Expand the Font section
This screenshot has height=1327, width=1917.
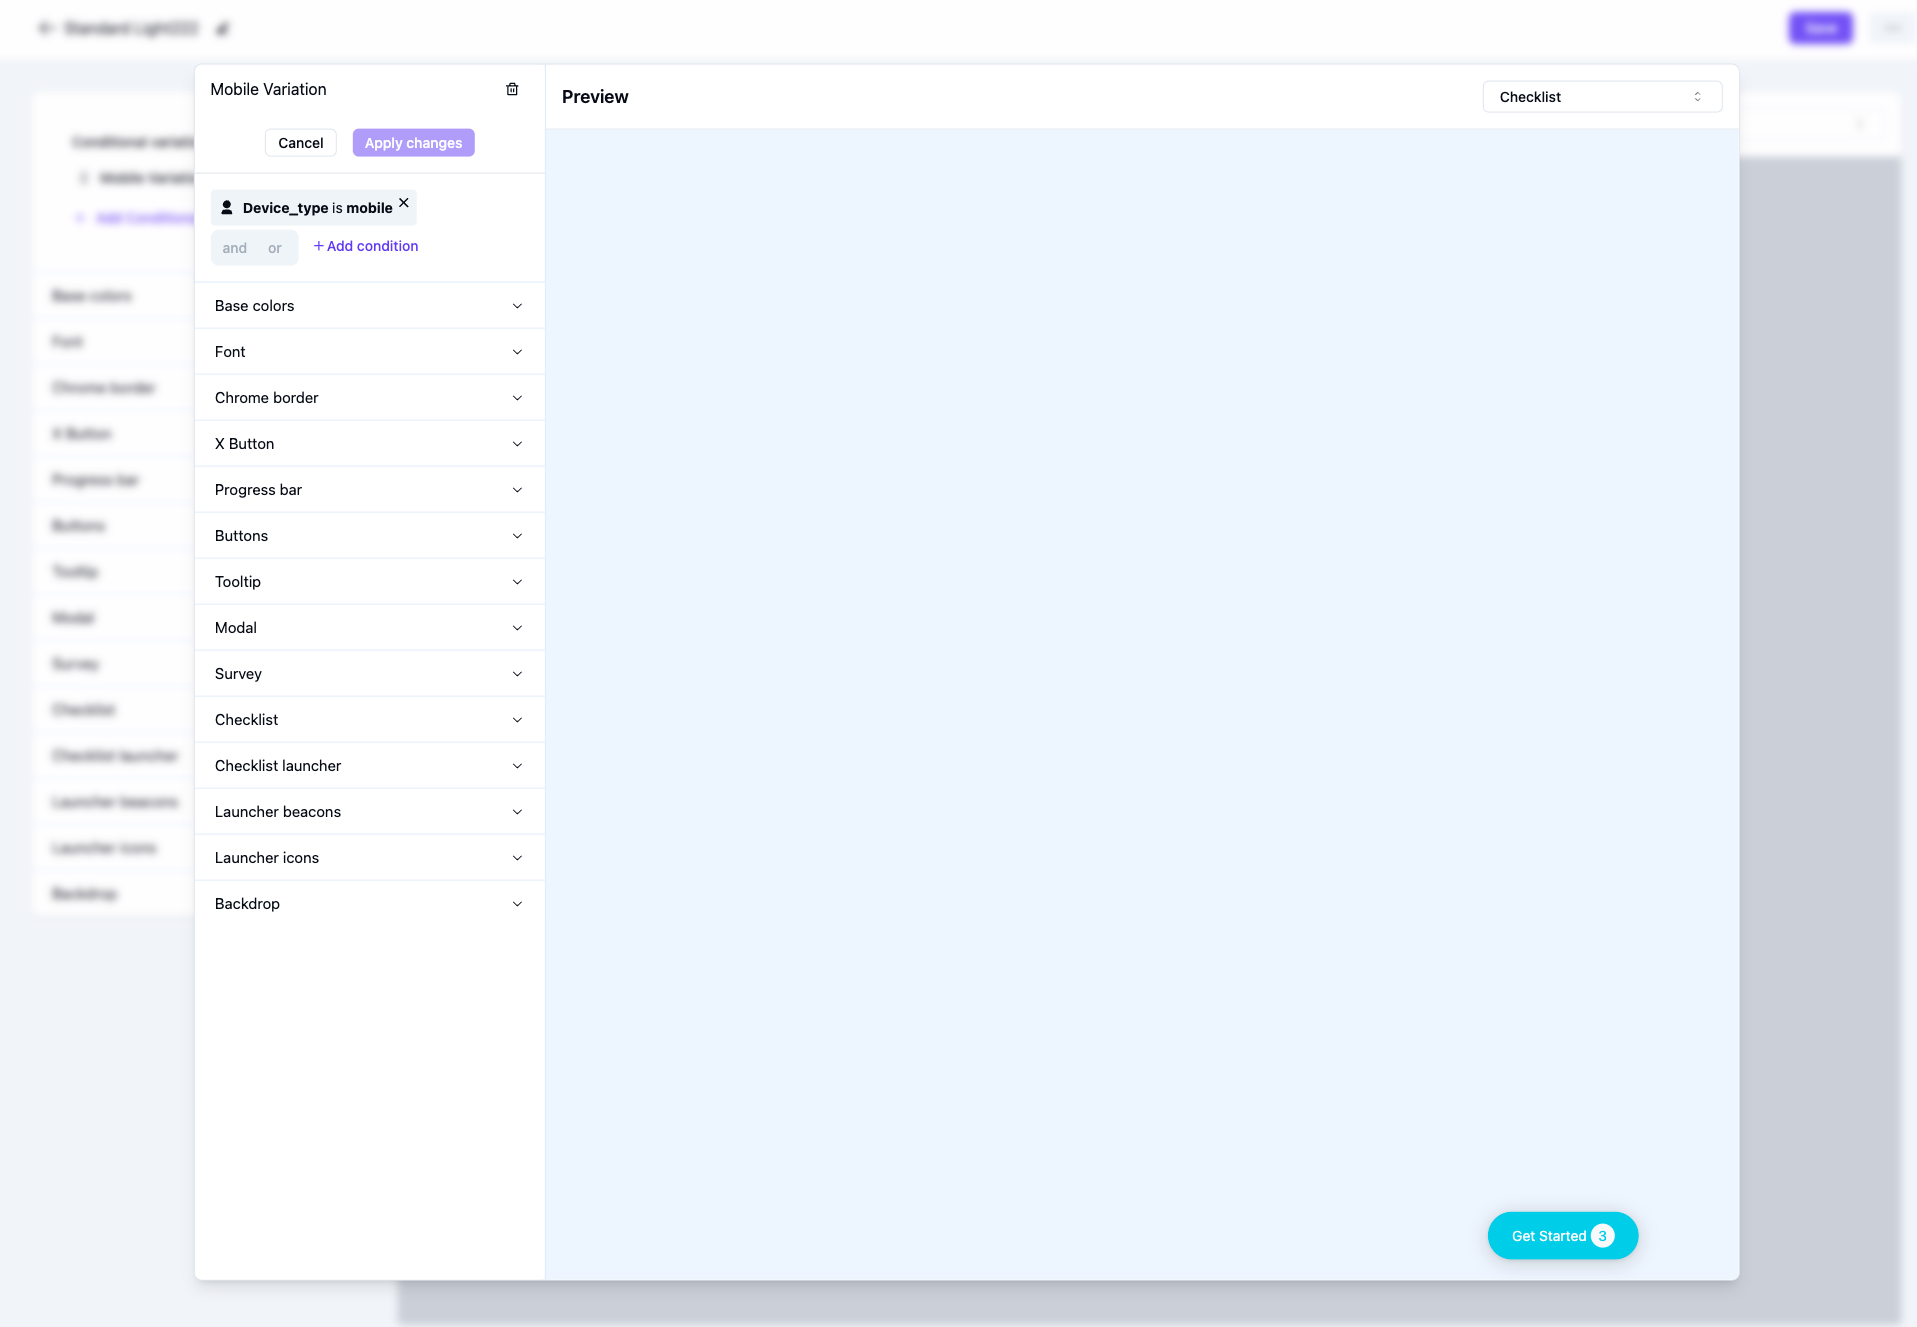point(369,352)
